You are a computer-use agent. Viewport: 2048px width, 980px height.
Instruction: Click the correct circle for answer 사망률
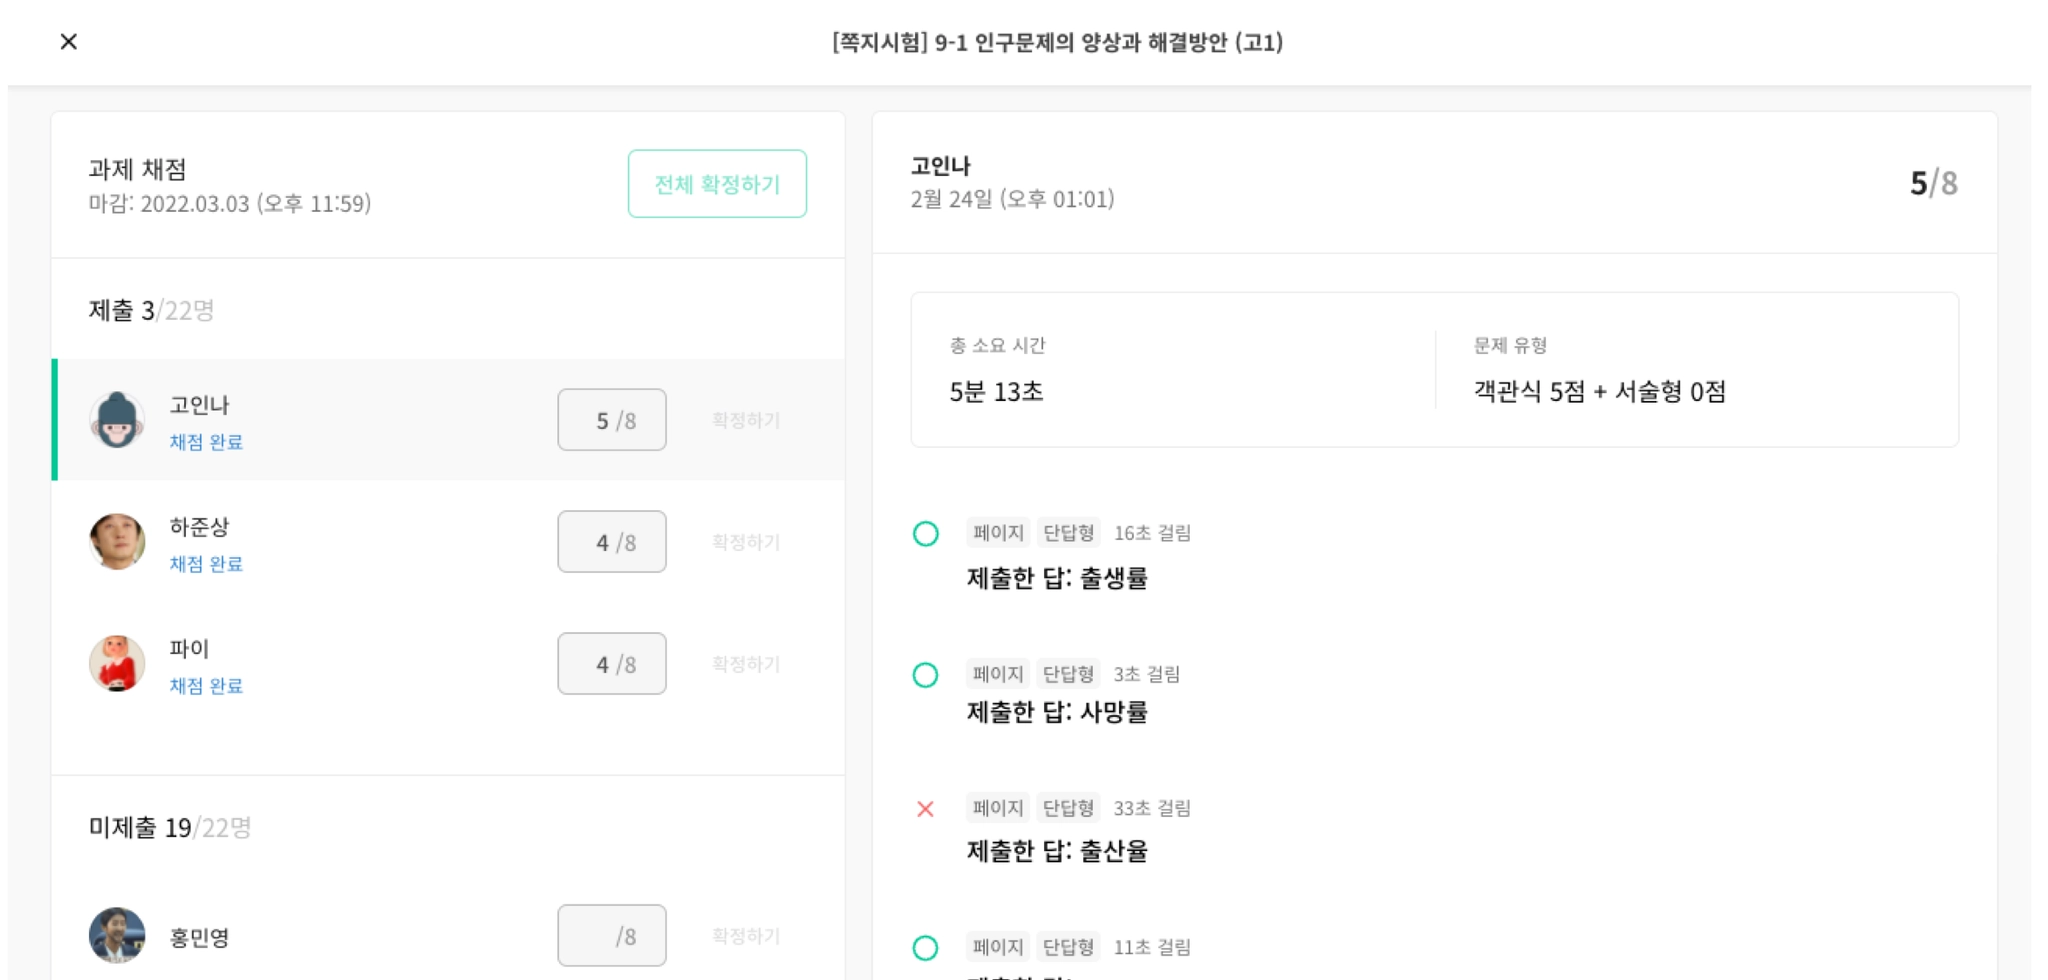click(x=926, y=675)
